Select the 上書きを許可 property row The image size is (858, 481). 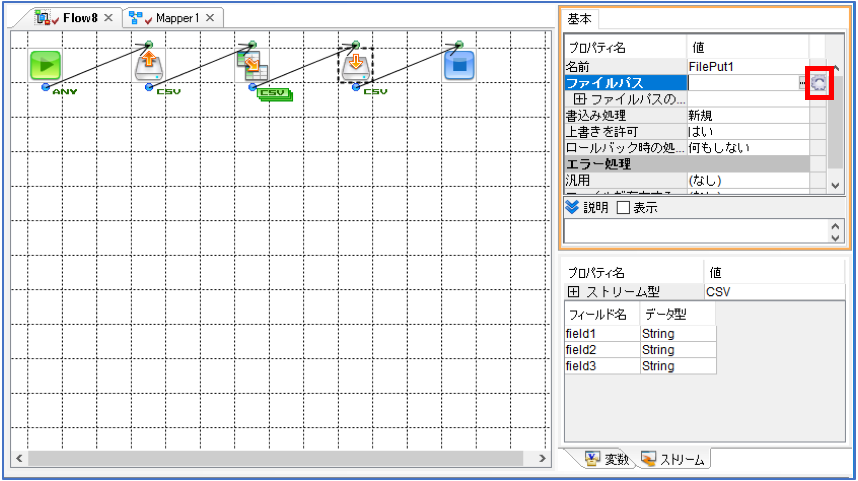click(687, 131)
